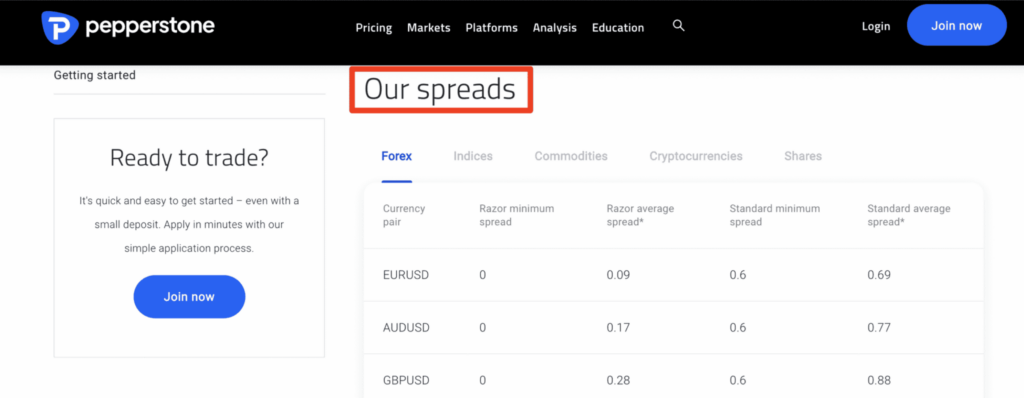The width and height of the screenshot is (1024, 398).
Task: Click the pepperstone wordmark in header
Action: [150, 27]
